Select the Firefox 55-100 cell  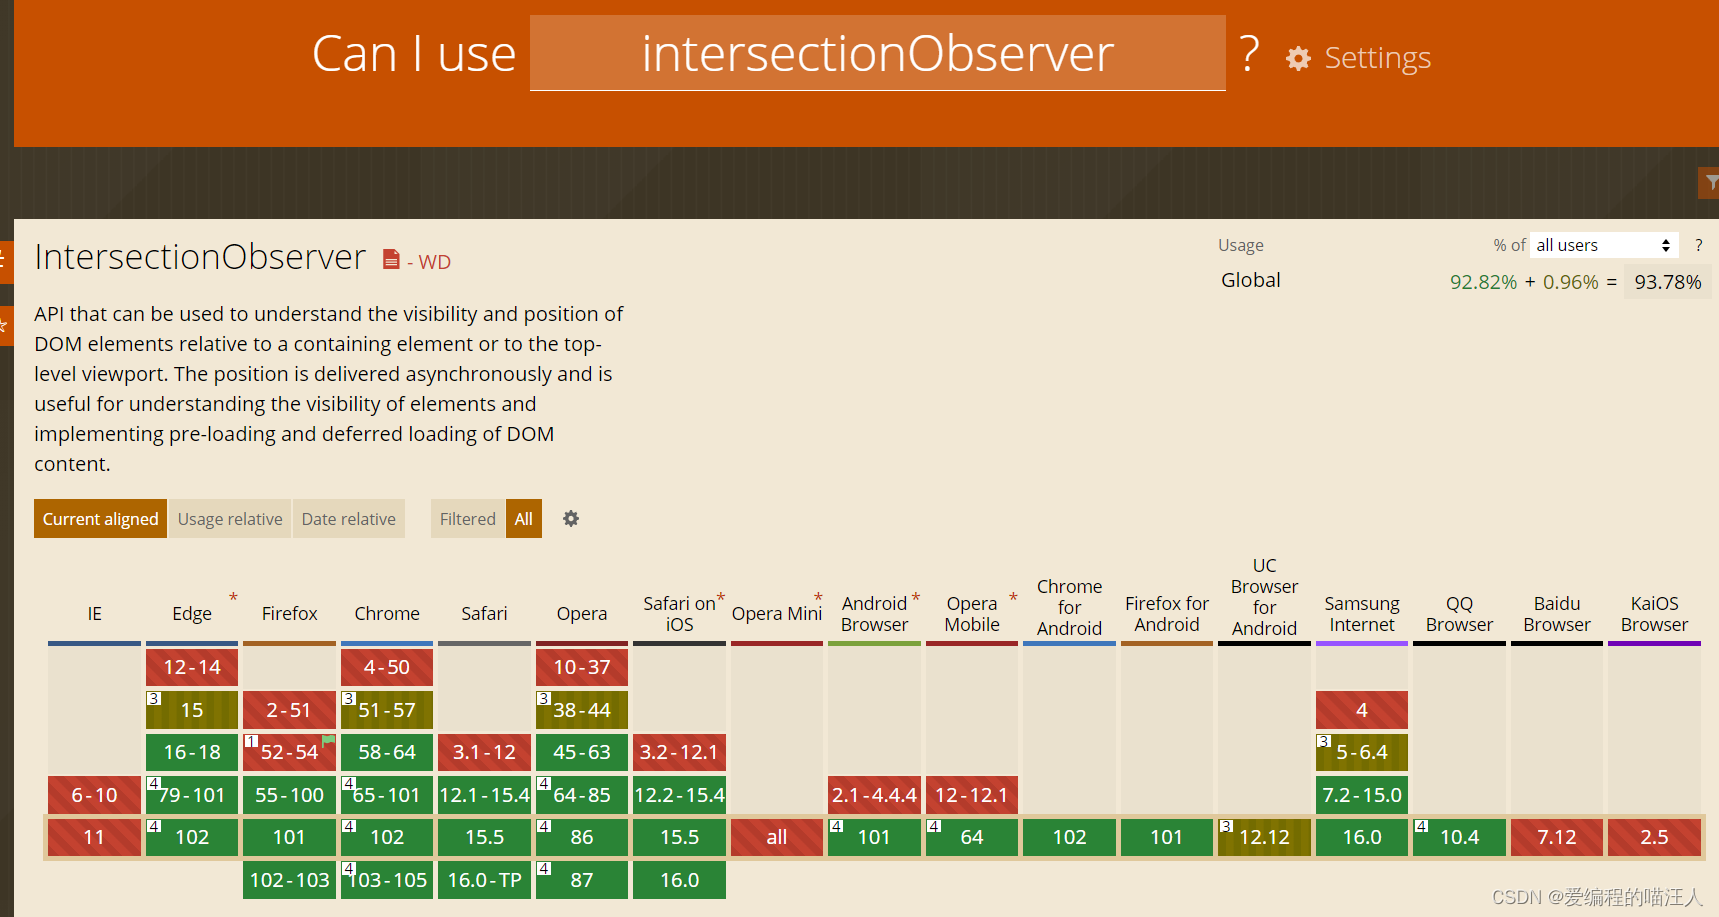tap(289, 795)
